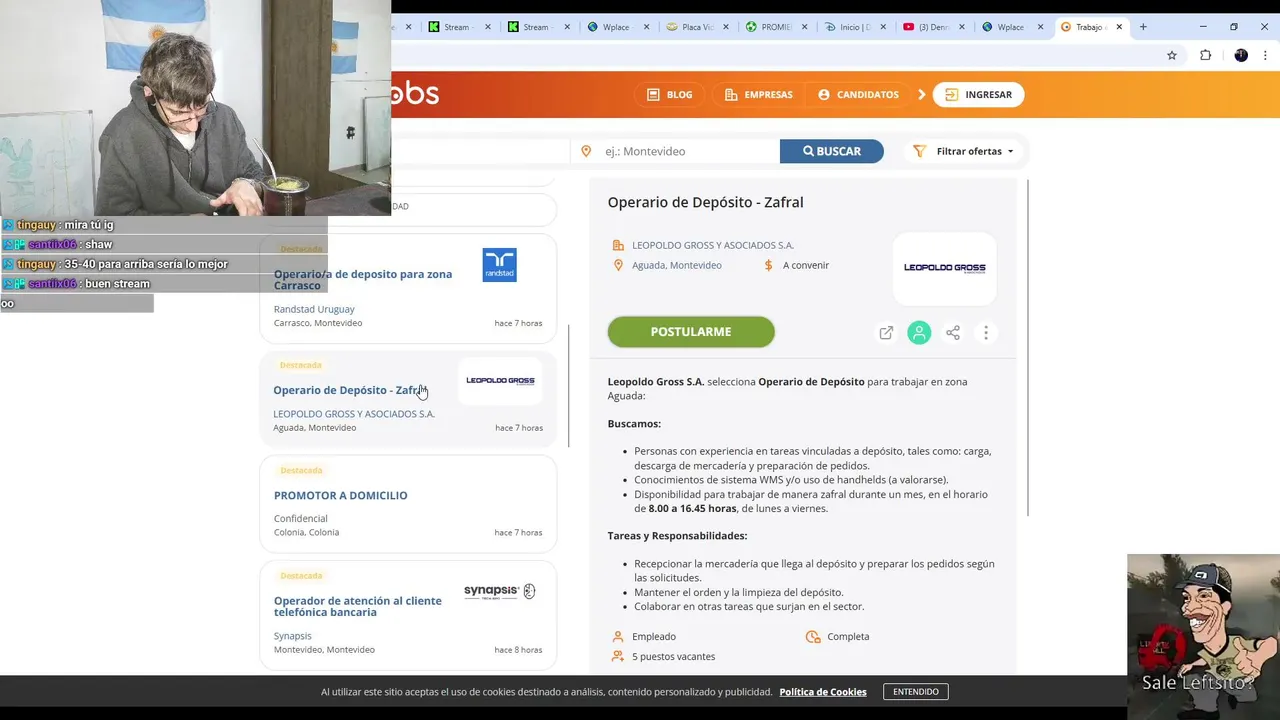The width and height of the screenshot is (1280, 720).
Task: Open the Chrome profile avatar
Action: [1241, 55]
